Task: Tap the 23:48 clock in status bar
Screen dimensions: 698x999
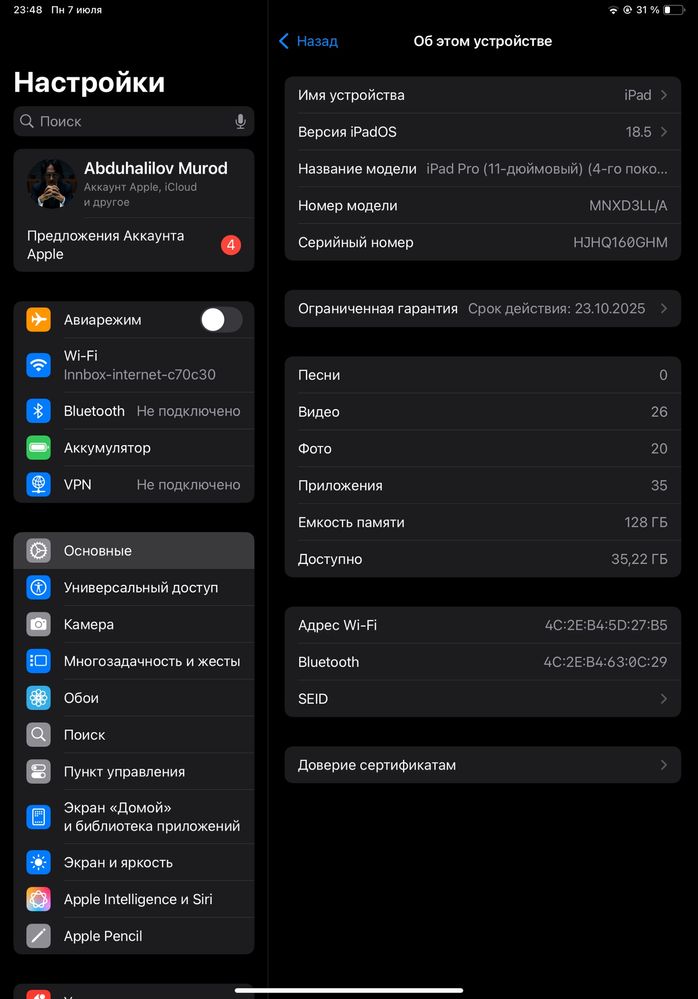Action: click(x=27, y=10)
